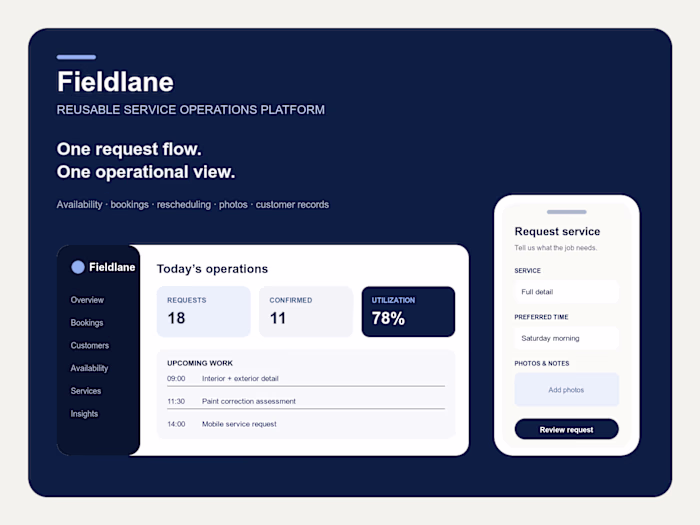700x525 pixels.
Task: Select the 11:30 Paint correction assessment row
Action: 306,401
